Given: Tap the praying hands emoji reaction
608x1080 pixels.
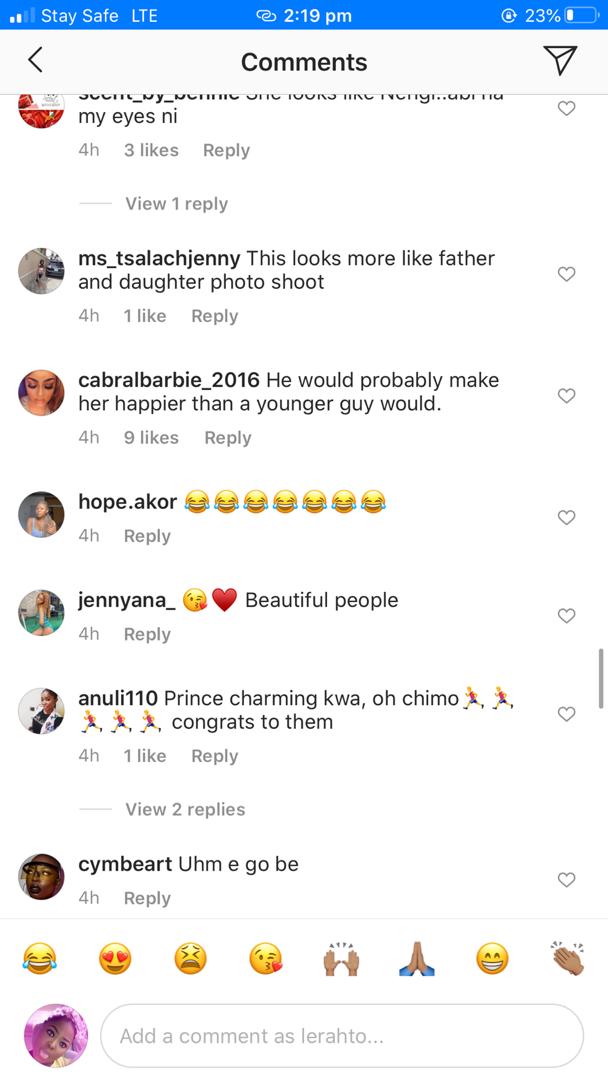Looking at the screenshot, I should (416, 957).
